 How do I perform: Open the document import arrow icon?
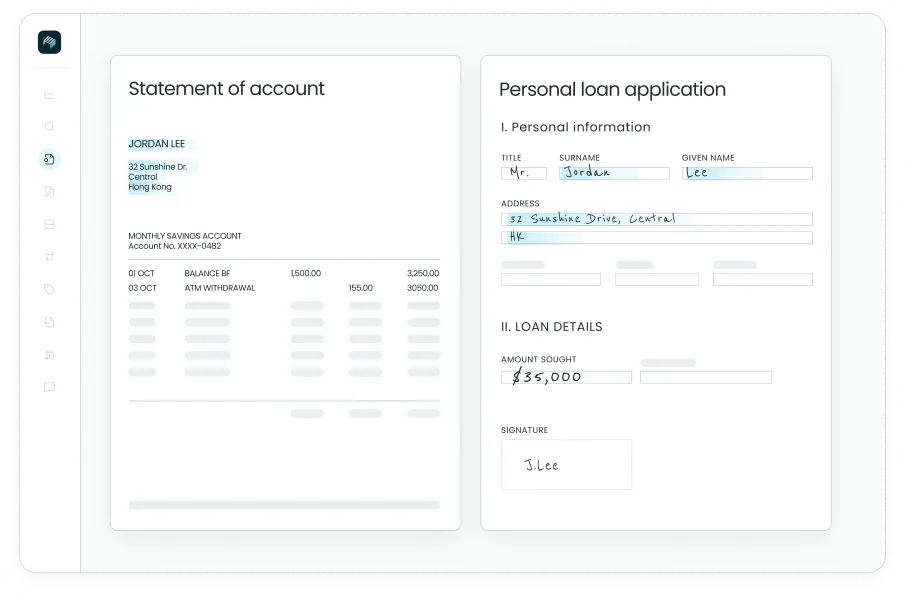50,322
